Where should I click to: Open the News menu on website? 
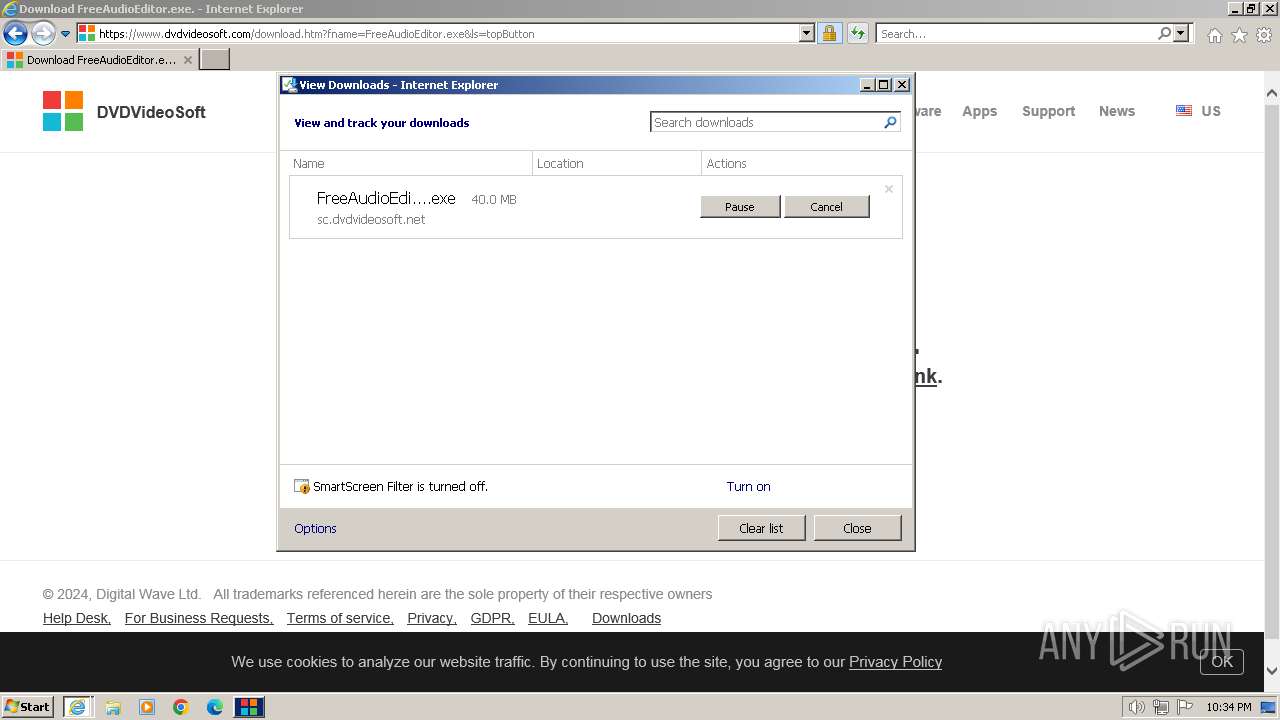[1116, 111]
